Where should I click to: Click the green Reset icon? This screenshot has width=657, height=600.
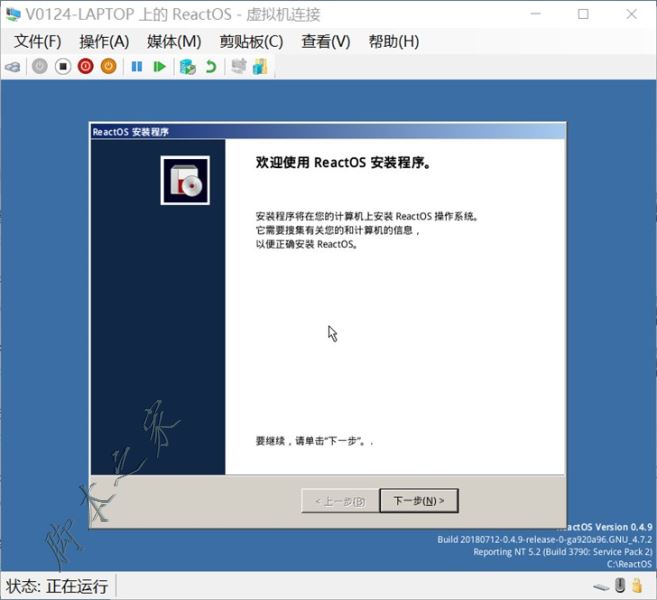[159, 67]
